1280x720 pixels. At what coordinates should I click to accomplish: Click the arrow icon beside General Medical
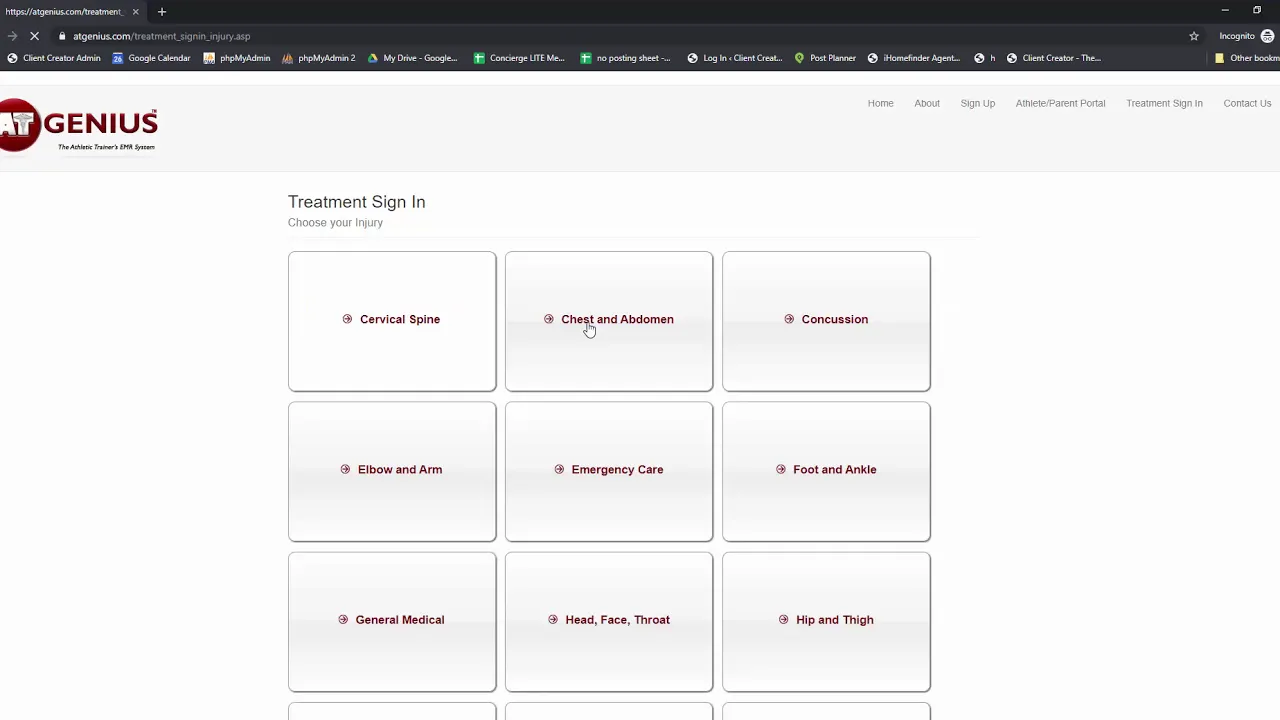343,620
